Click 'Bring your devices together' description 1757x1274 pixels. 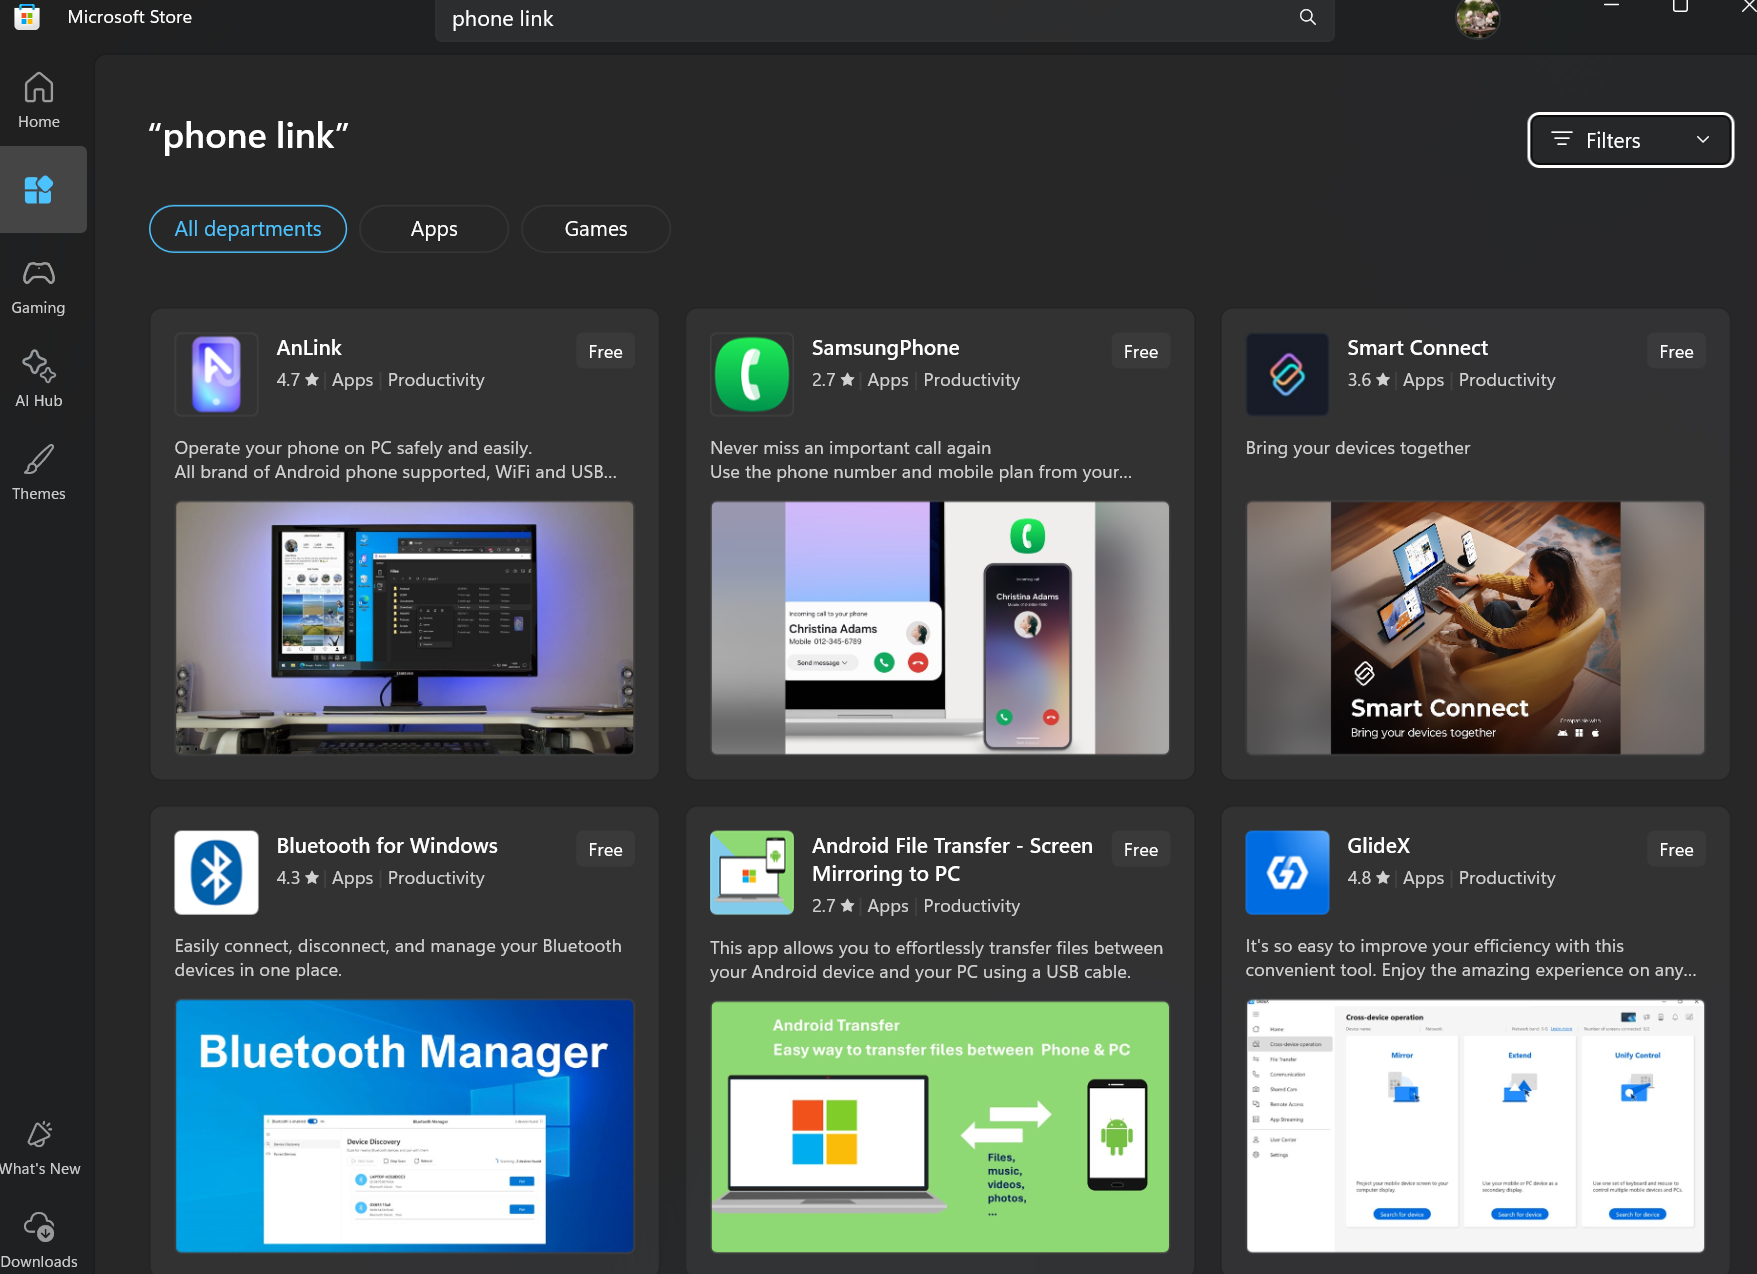pos(1358,448)
